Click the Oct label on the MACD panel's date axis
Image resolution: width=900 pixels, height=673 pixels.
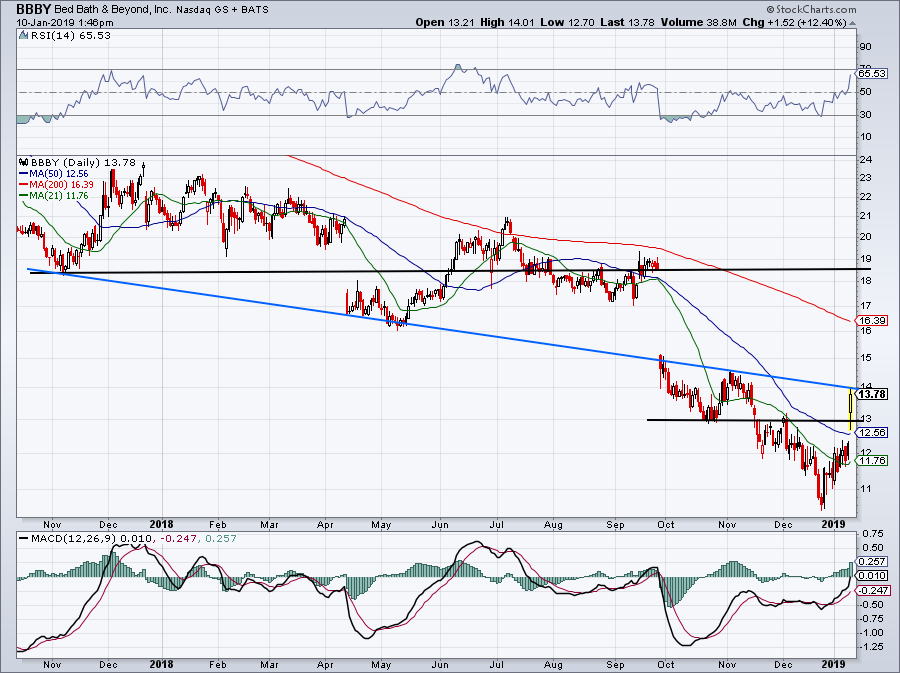point(666,665)
